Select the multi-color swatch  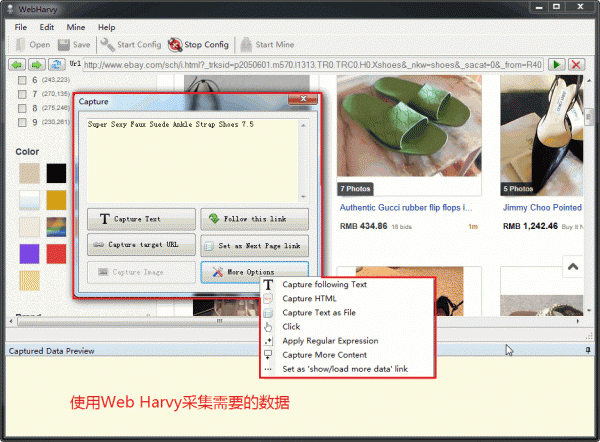click(56, 227)
